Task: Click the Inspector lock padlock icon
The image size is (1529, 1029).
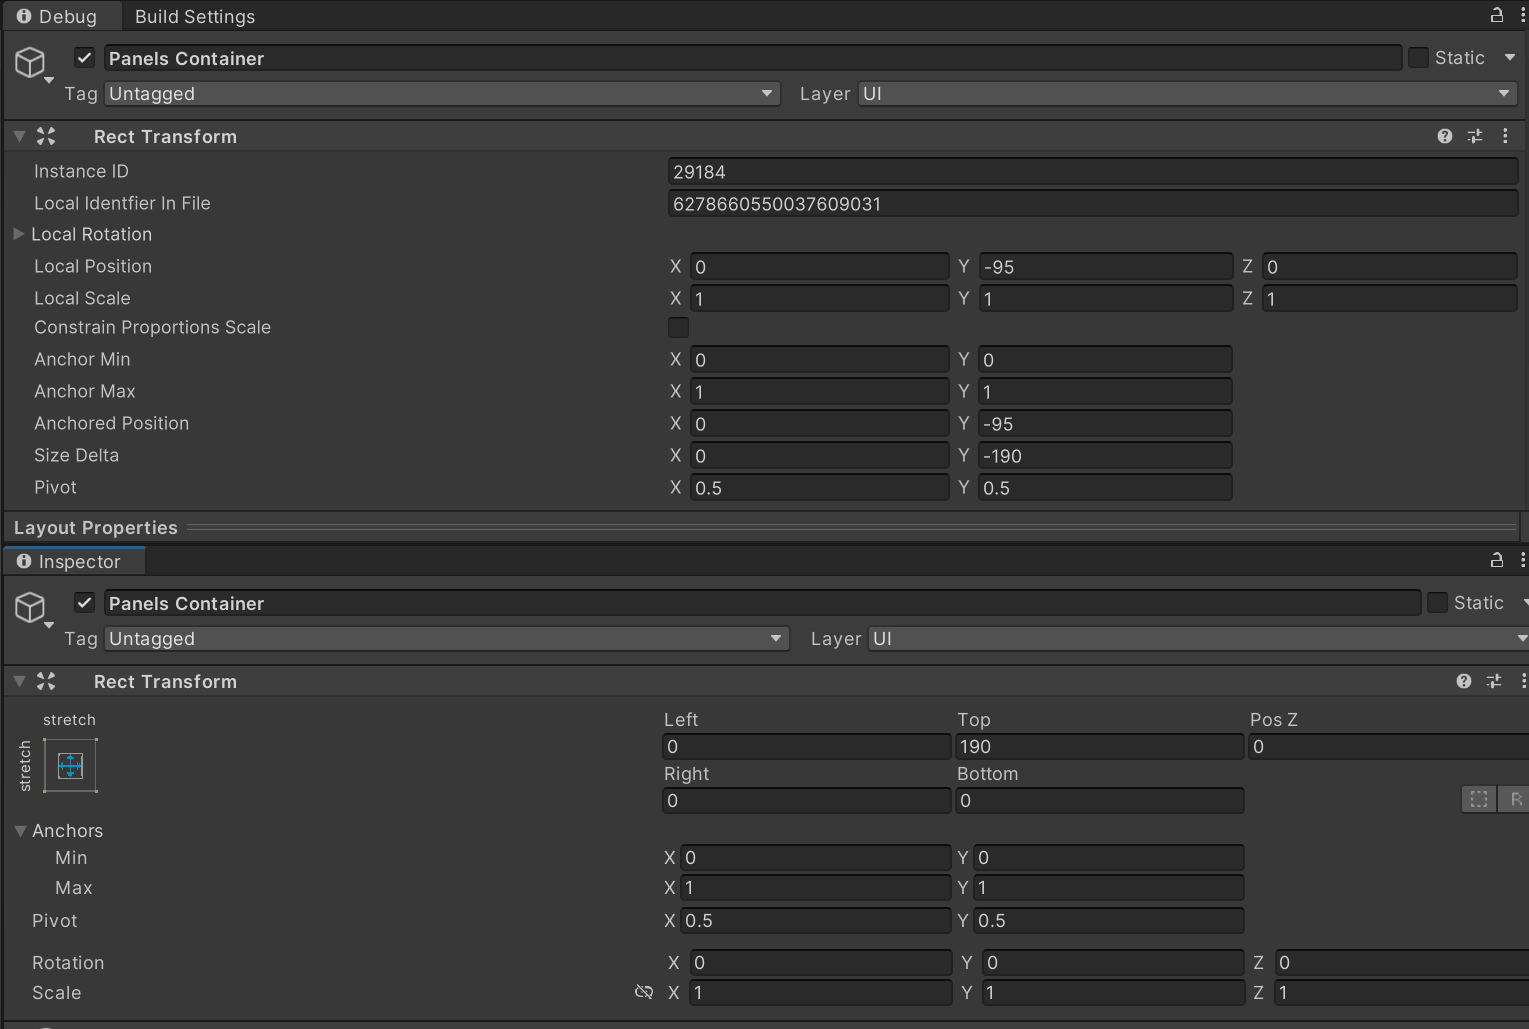Action: pyautogui.click(x=1496, y=560)
